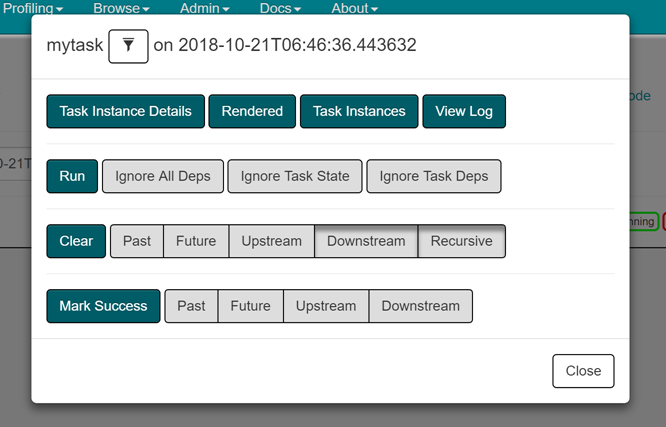Toggle Past in the Mark Success row
Image resolution: width=666 pixels, height=427 pixels.
[x=191, y=306]
